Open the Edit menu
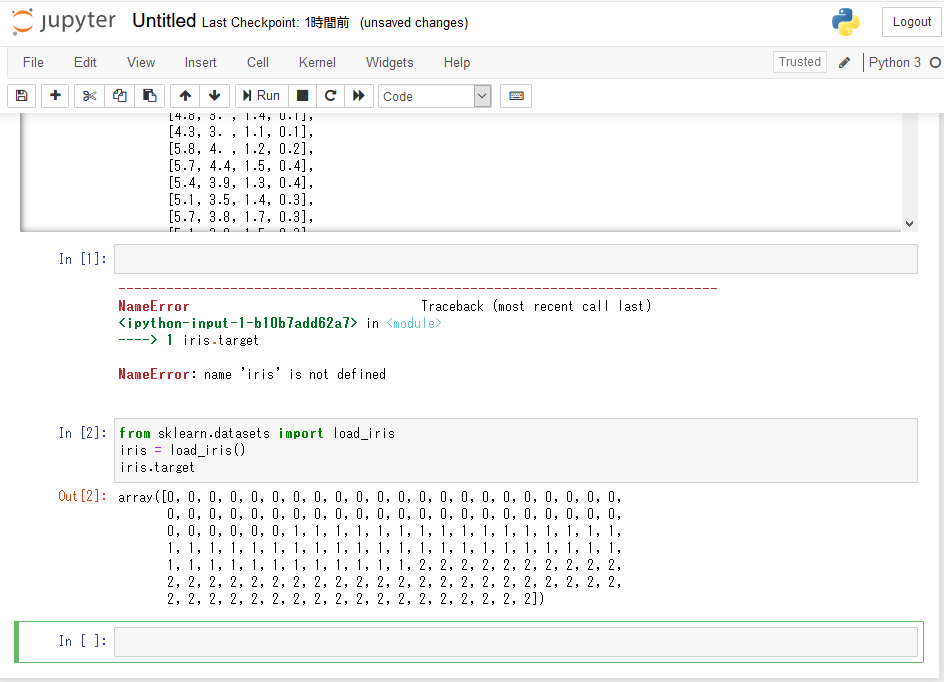Viewport: 944px width, 682px height. (x=85, y=63)
